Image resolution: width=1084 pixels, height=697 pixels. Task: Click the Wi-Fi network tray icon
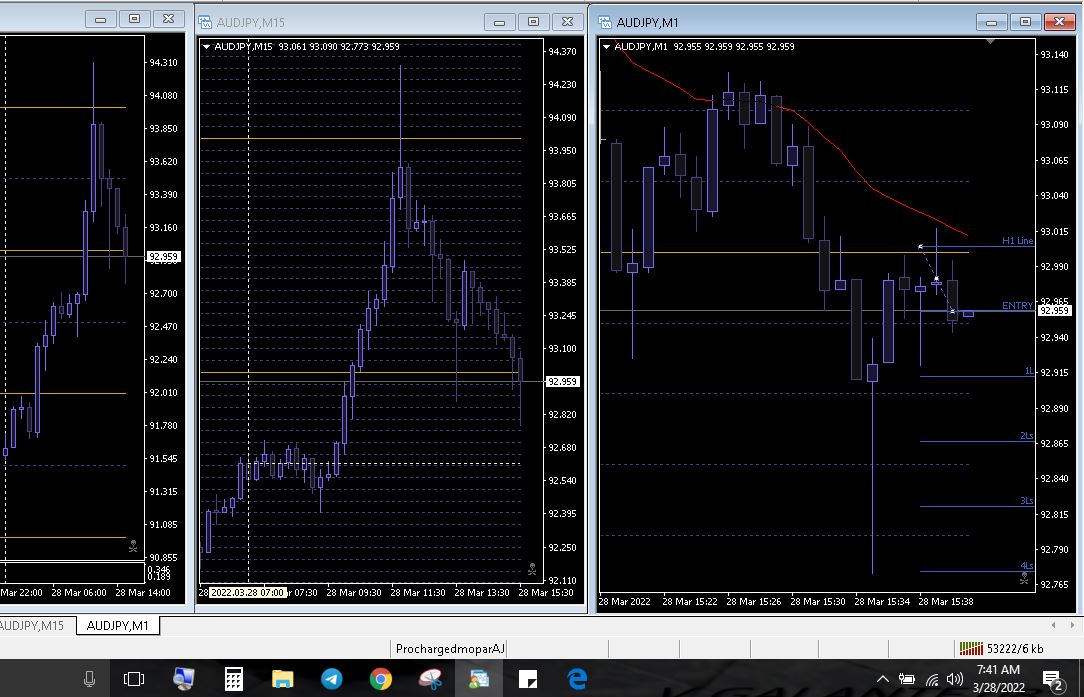932,680
